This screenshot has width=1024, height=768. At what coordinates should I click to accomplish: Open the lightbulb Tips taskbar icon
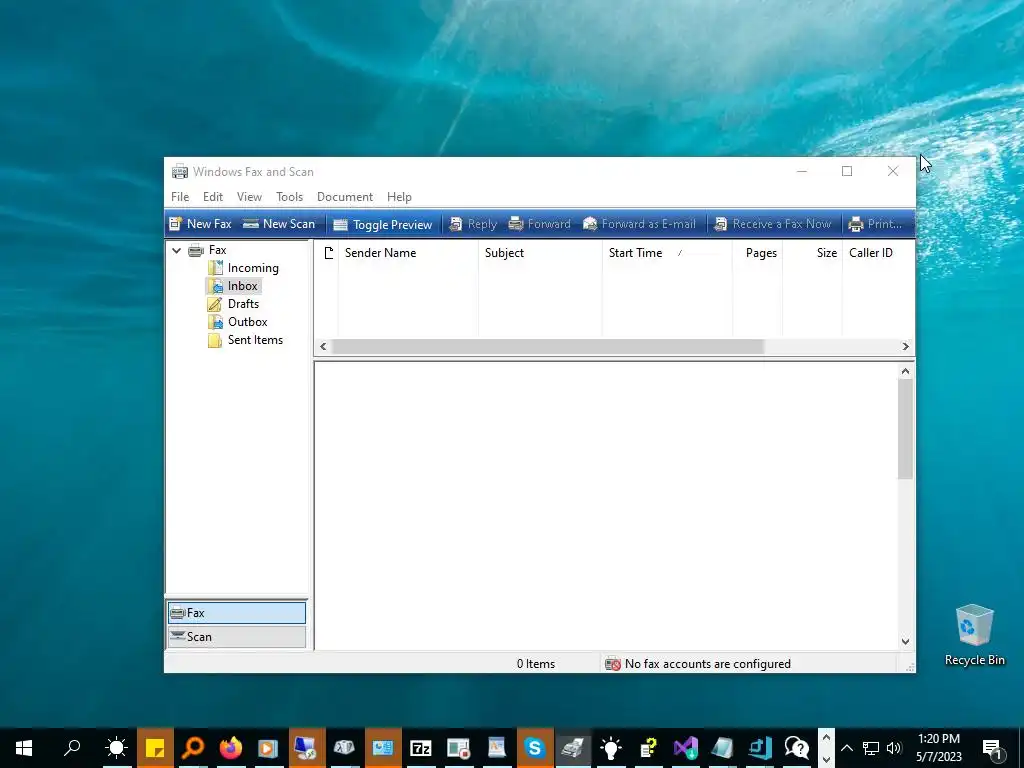pos(611,748)
